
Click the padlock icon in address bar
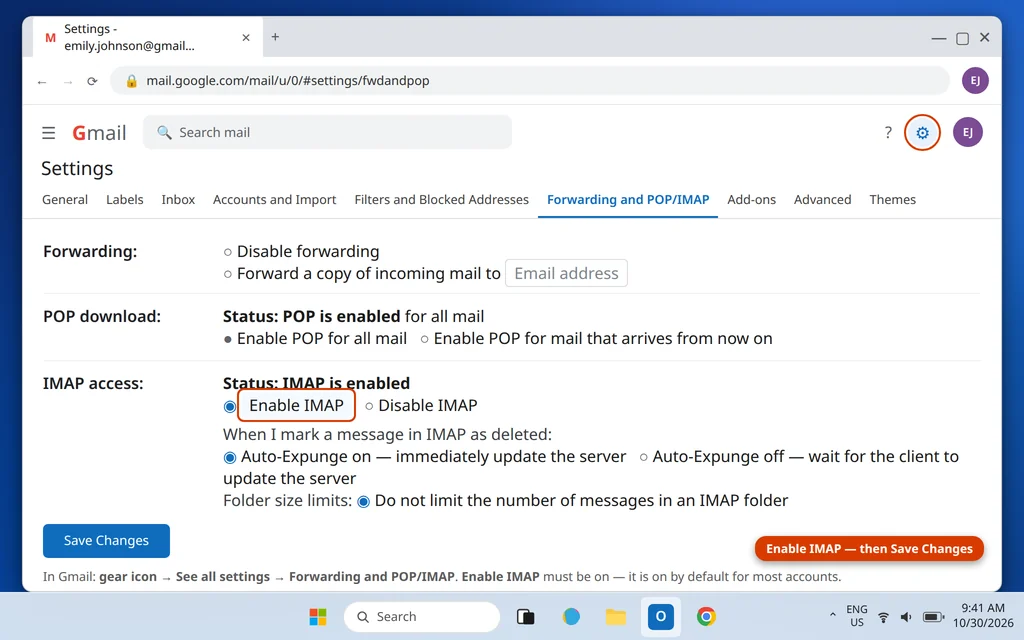131,81
